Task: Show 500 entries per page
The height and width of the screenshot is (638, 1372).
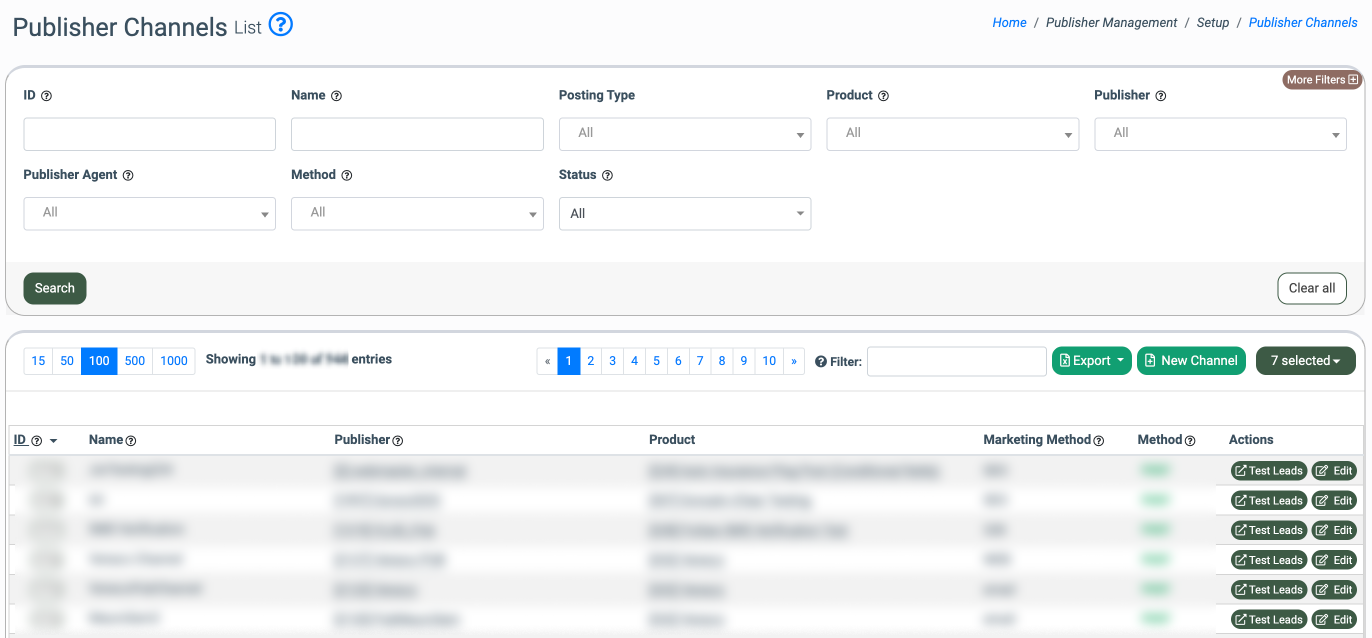Action: (135, 361)
